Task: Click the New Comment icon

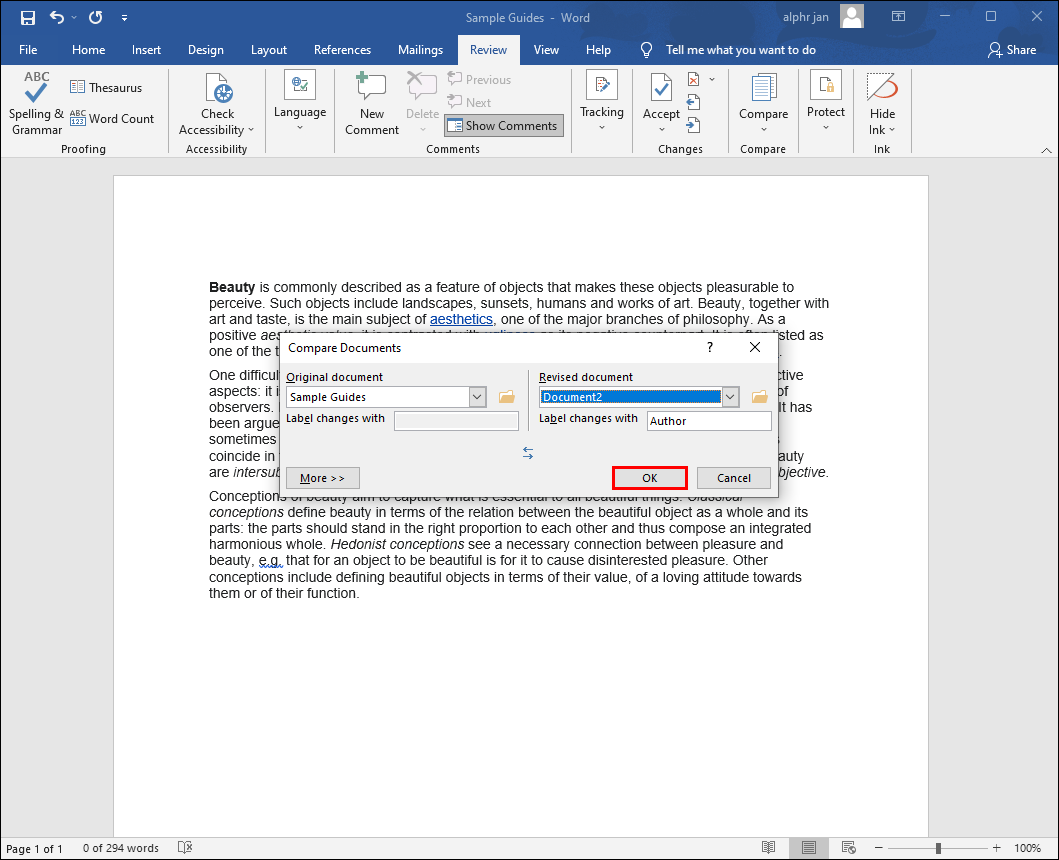Action: 372,104
